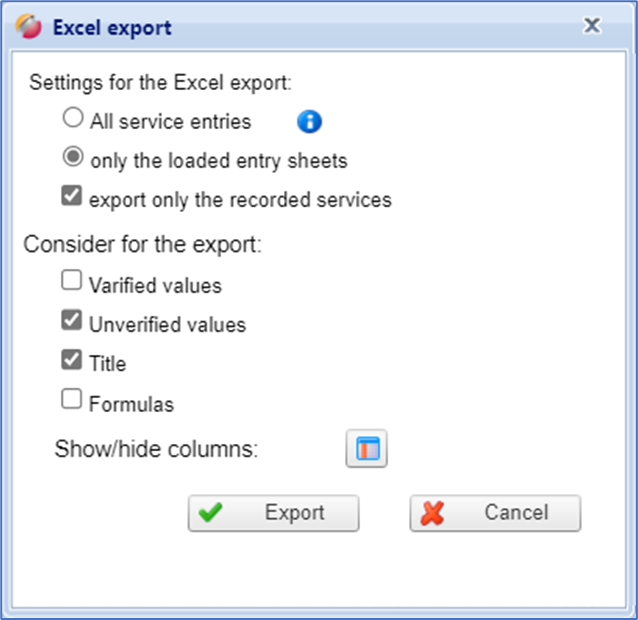Click the Excel export title bar text
Screen dimensions: 638x620
click(x=112, y=27)
